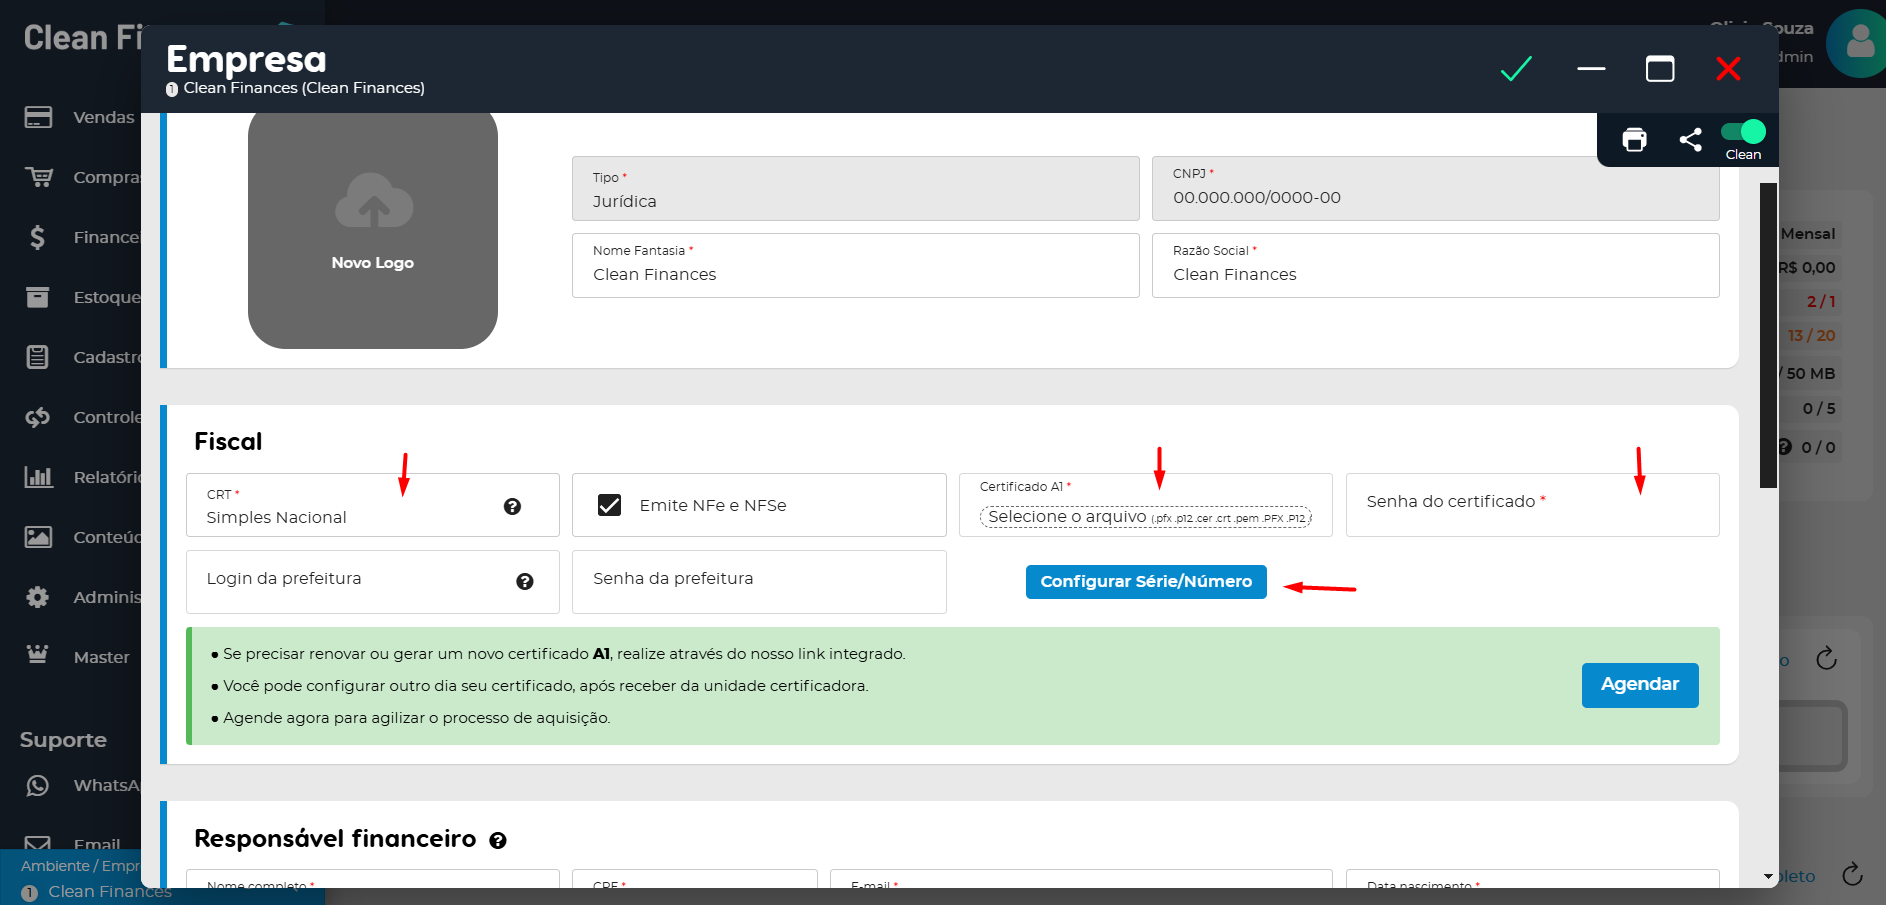Toggle the Clean switch off
The height and width of the screenshot is (905, 1886).
pos(1743,132)
